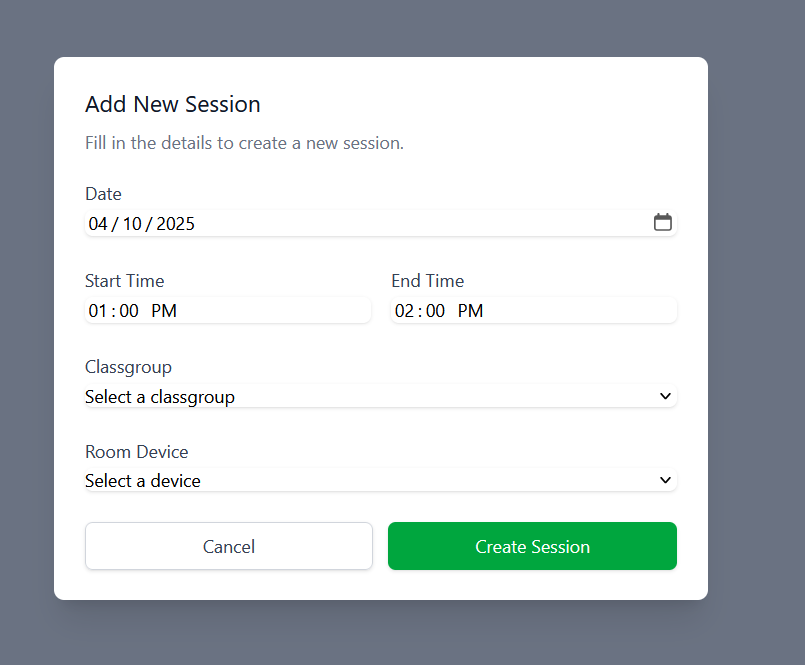The image size is (805, 665).
Task: Click the Add New Session heading
Action: (173, 104)
